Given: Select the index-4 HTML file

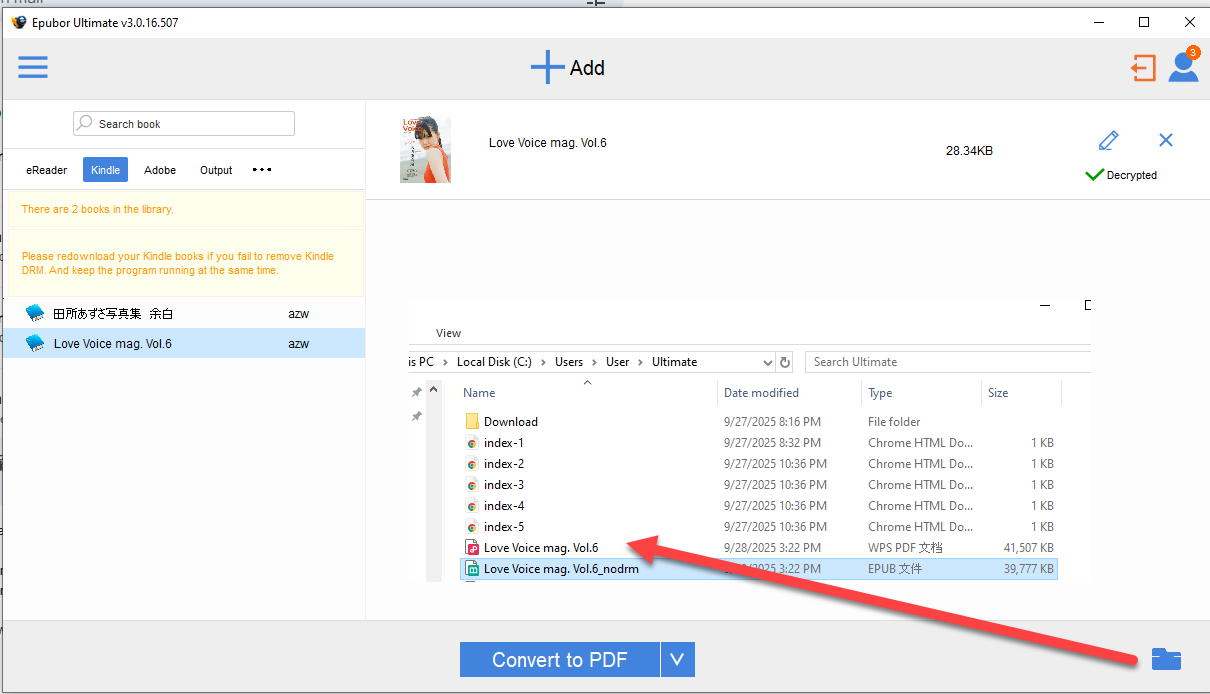Looking at the screenshot, I should click(x=503, y=506).
